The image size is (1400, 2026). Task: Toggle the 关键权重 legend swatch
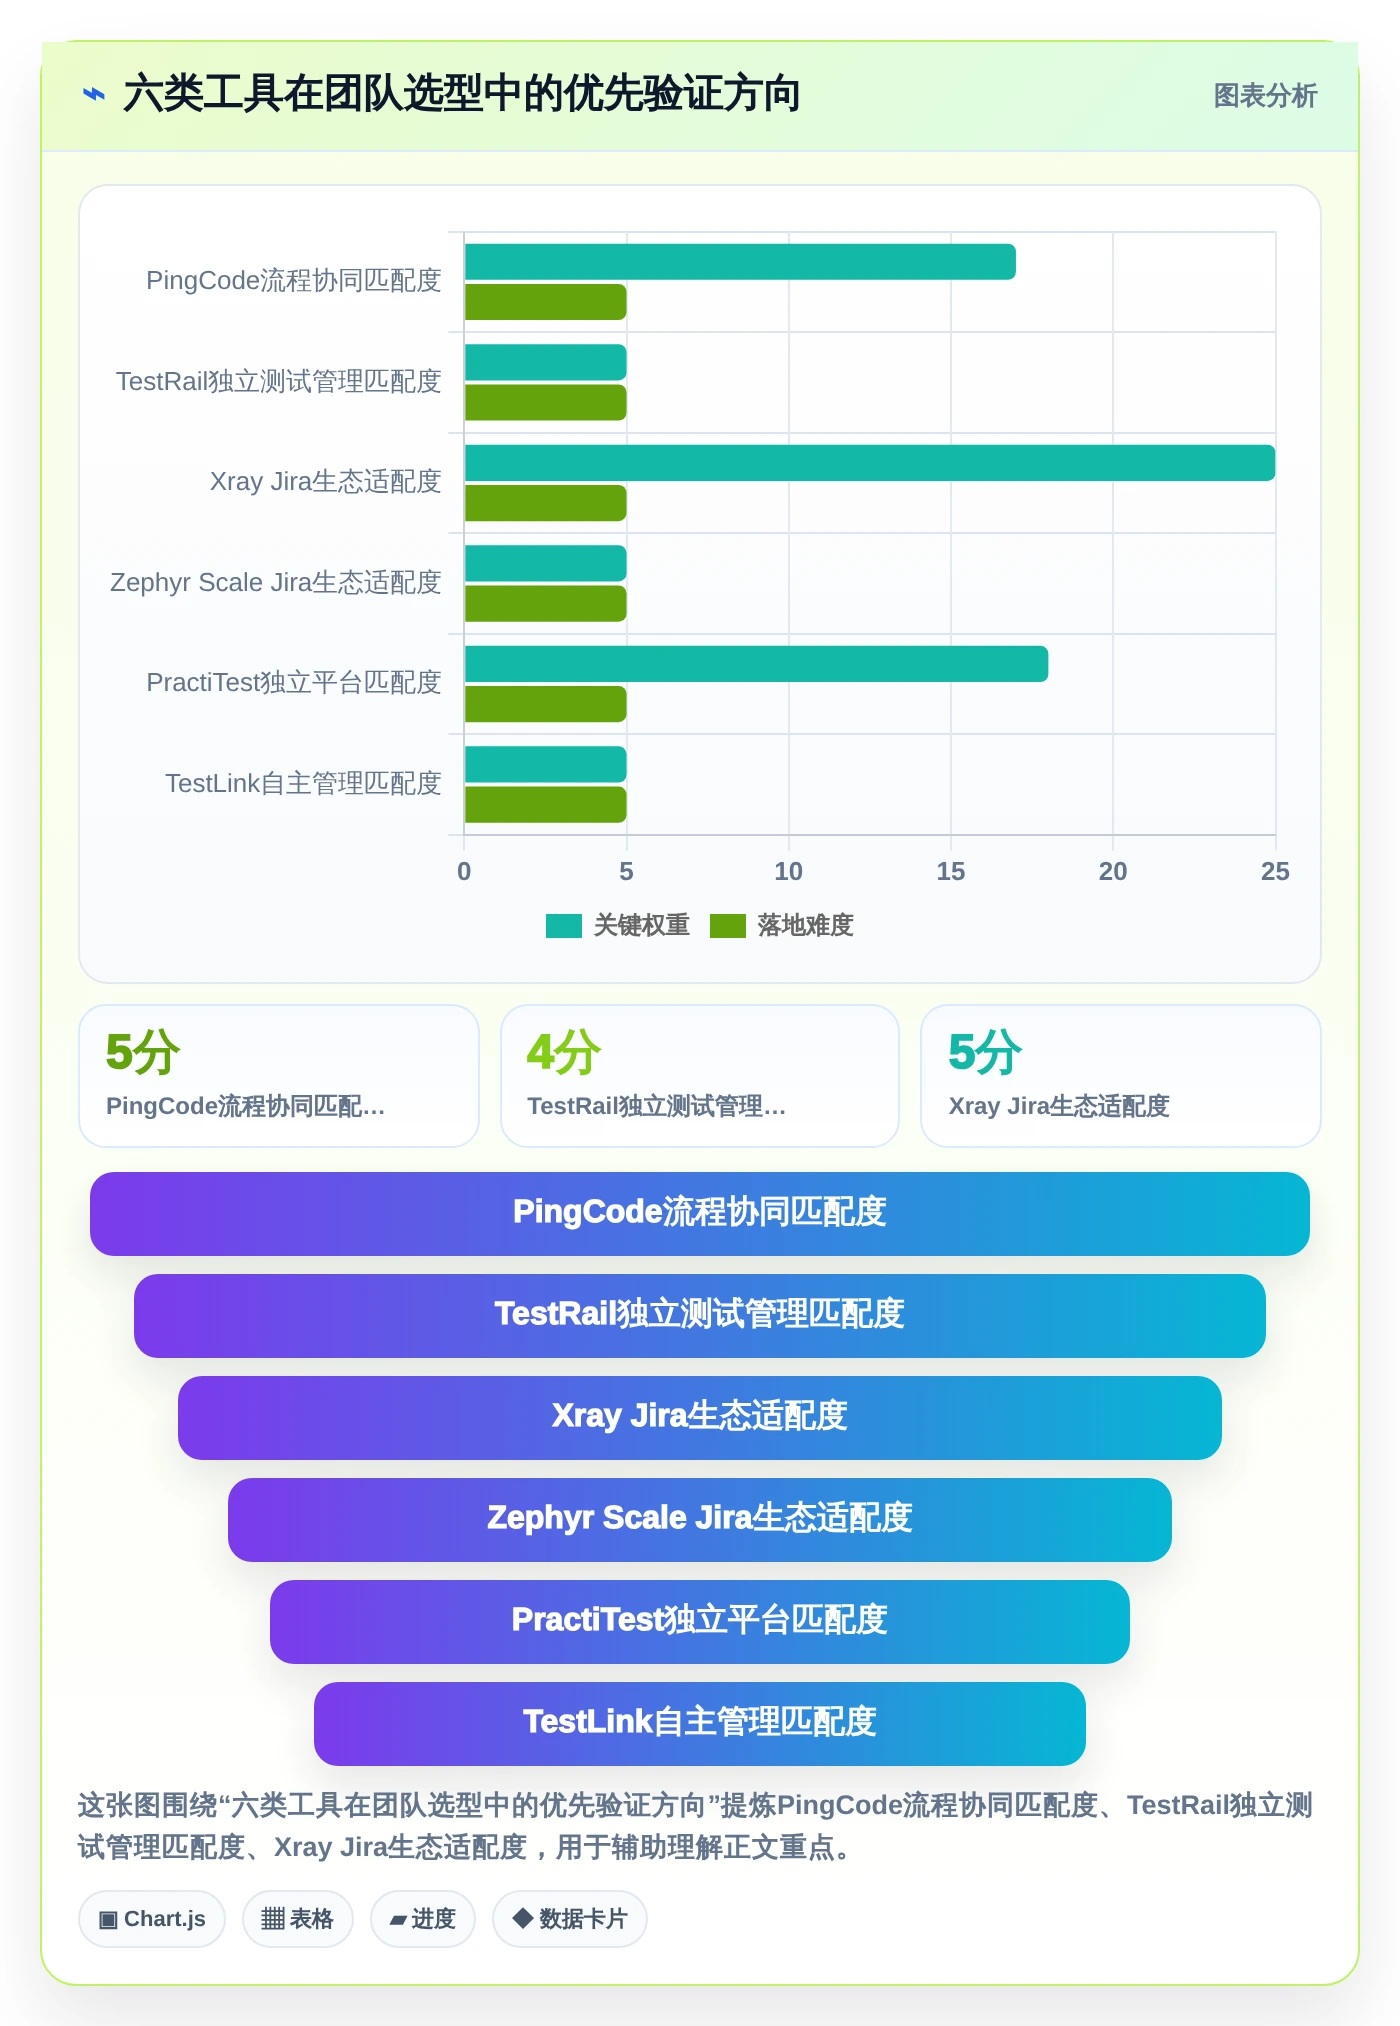click(564, 926)
